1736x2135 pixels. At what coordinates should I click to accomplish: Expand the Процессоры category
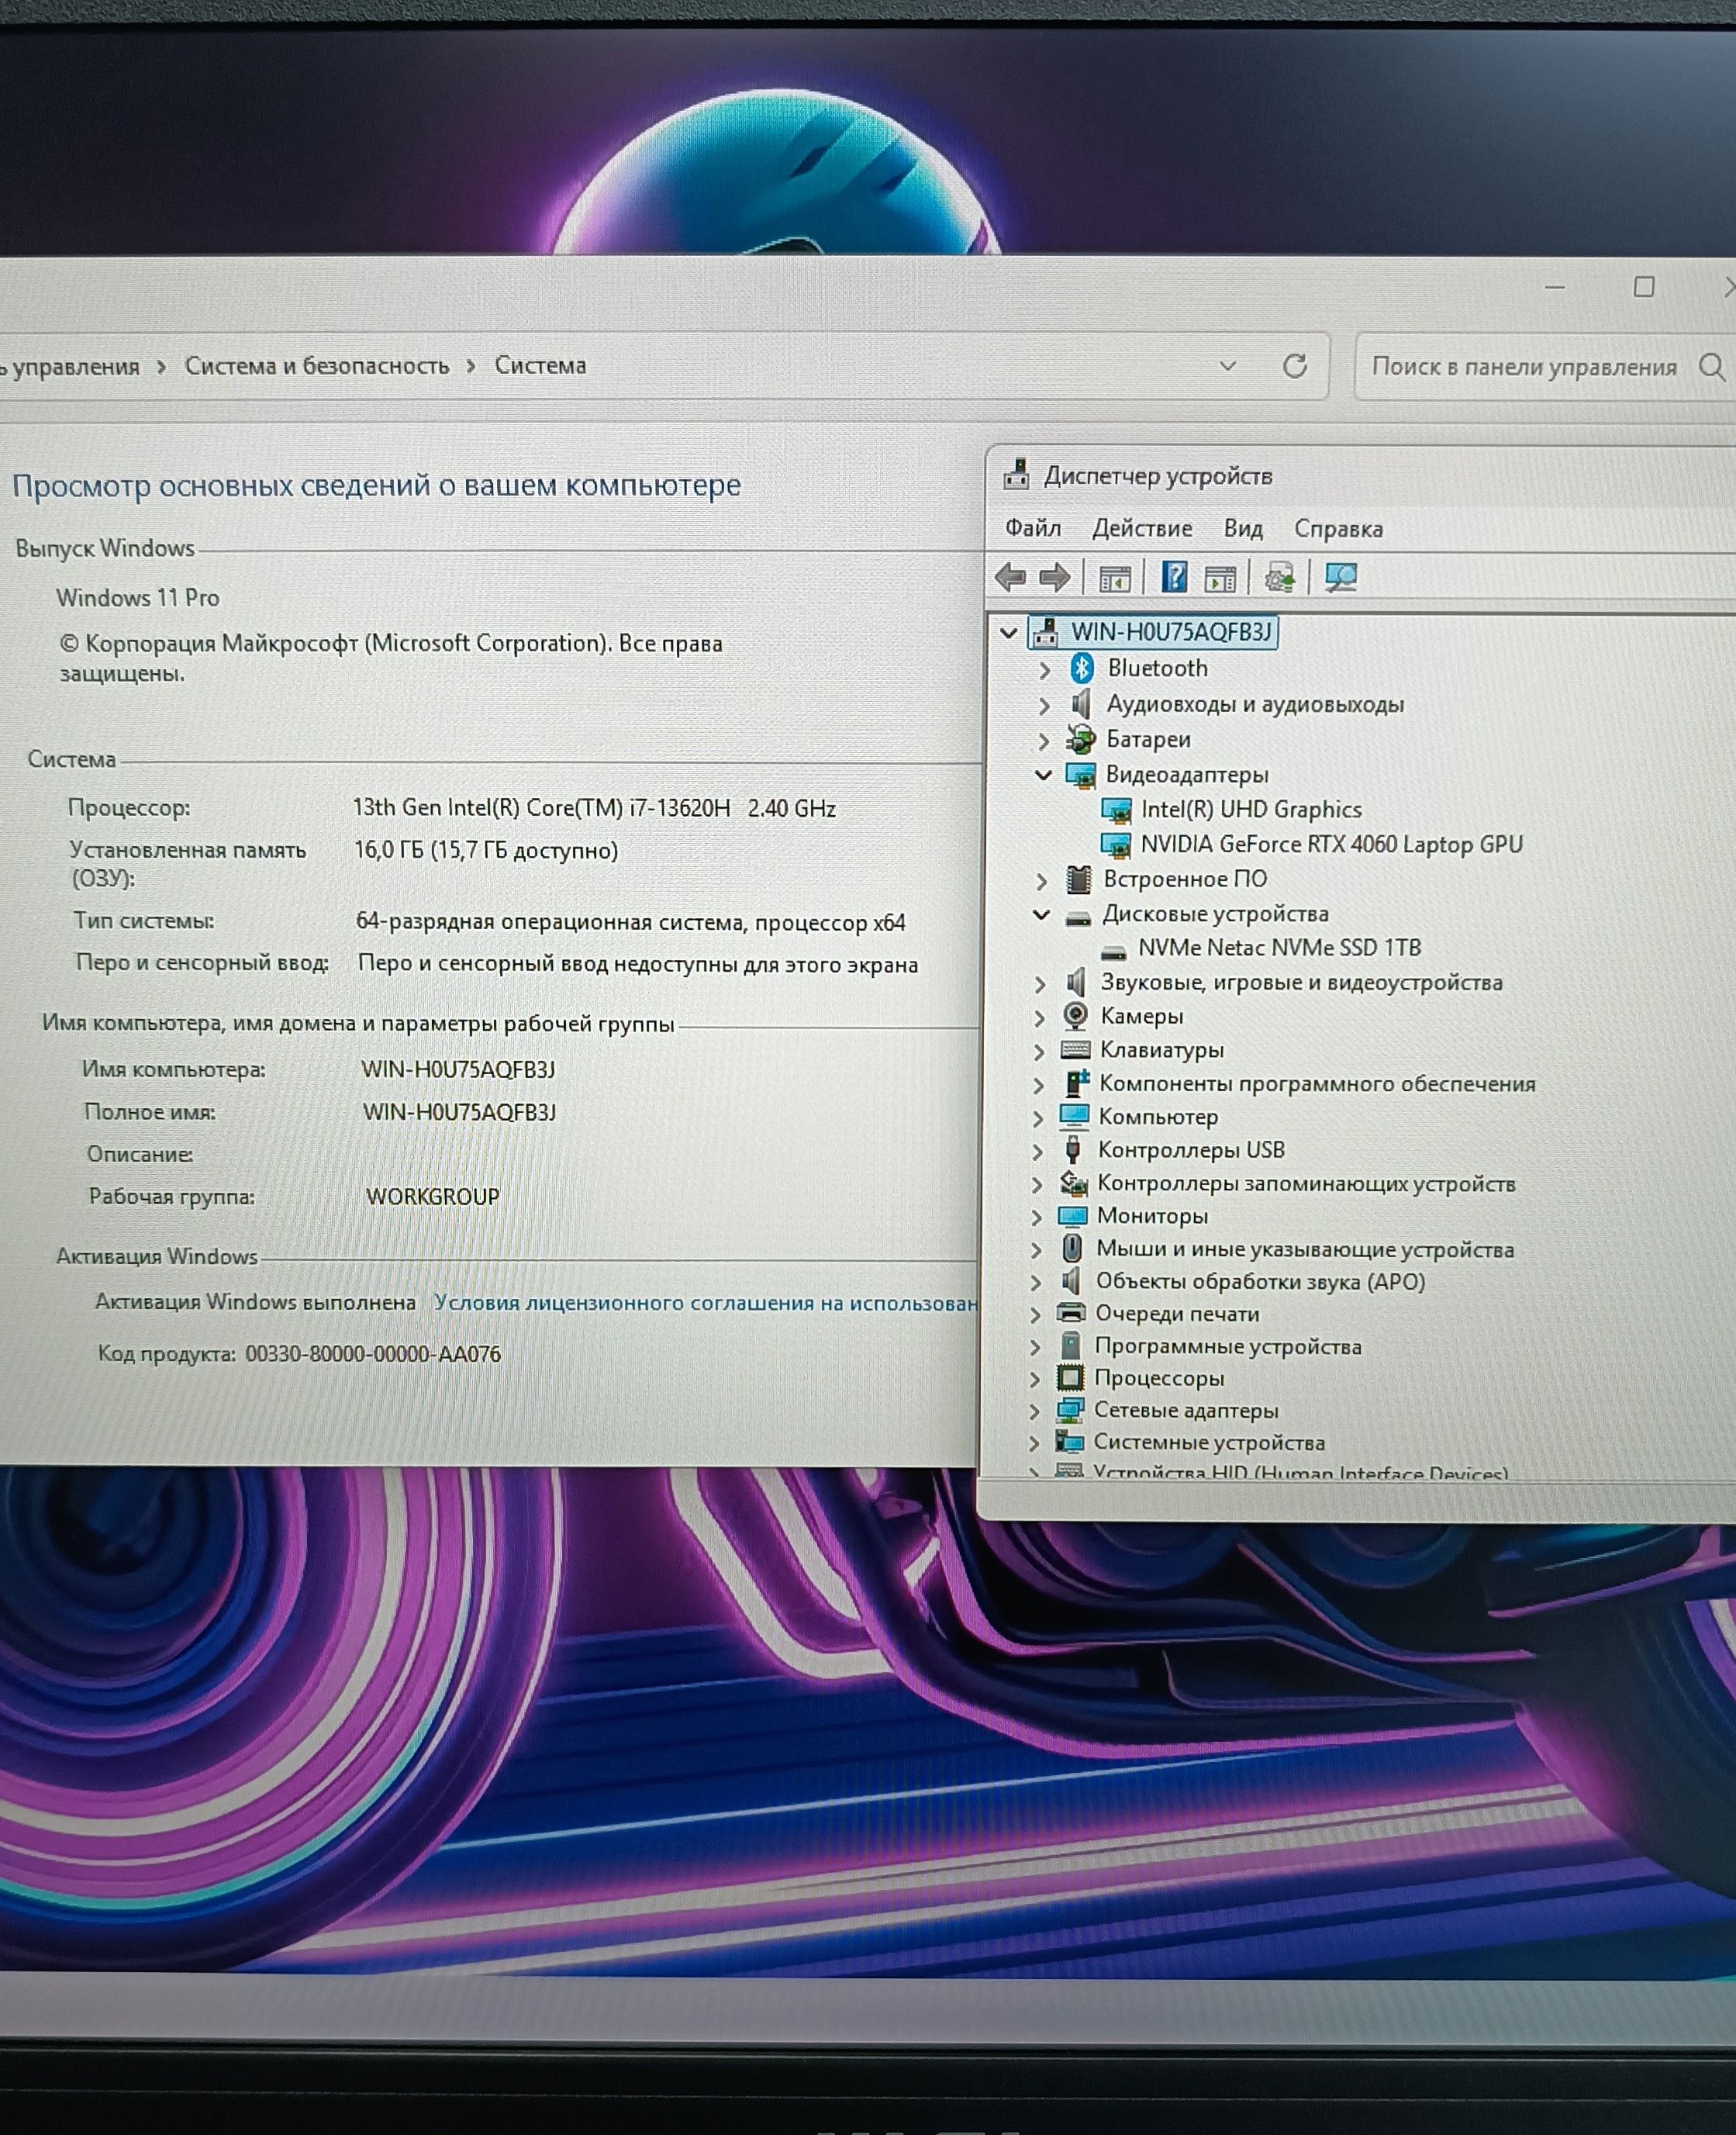[x=1035, y=1379]
